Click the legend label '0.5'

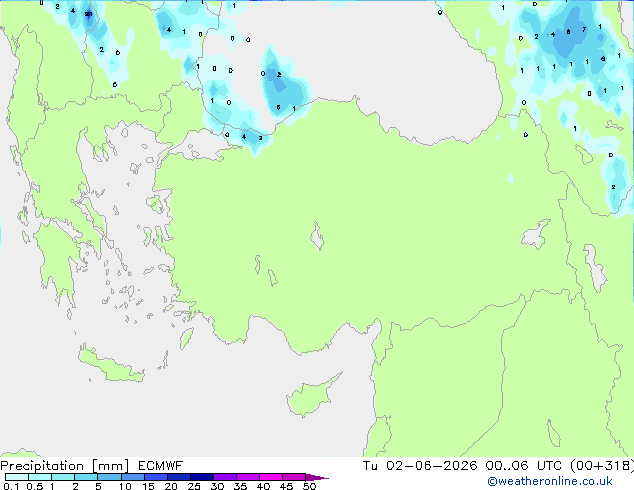[34, 486]
